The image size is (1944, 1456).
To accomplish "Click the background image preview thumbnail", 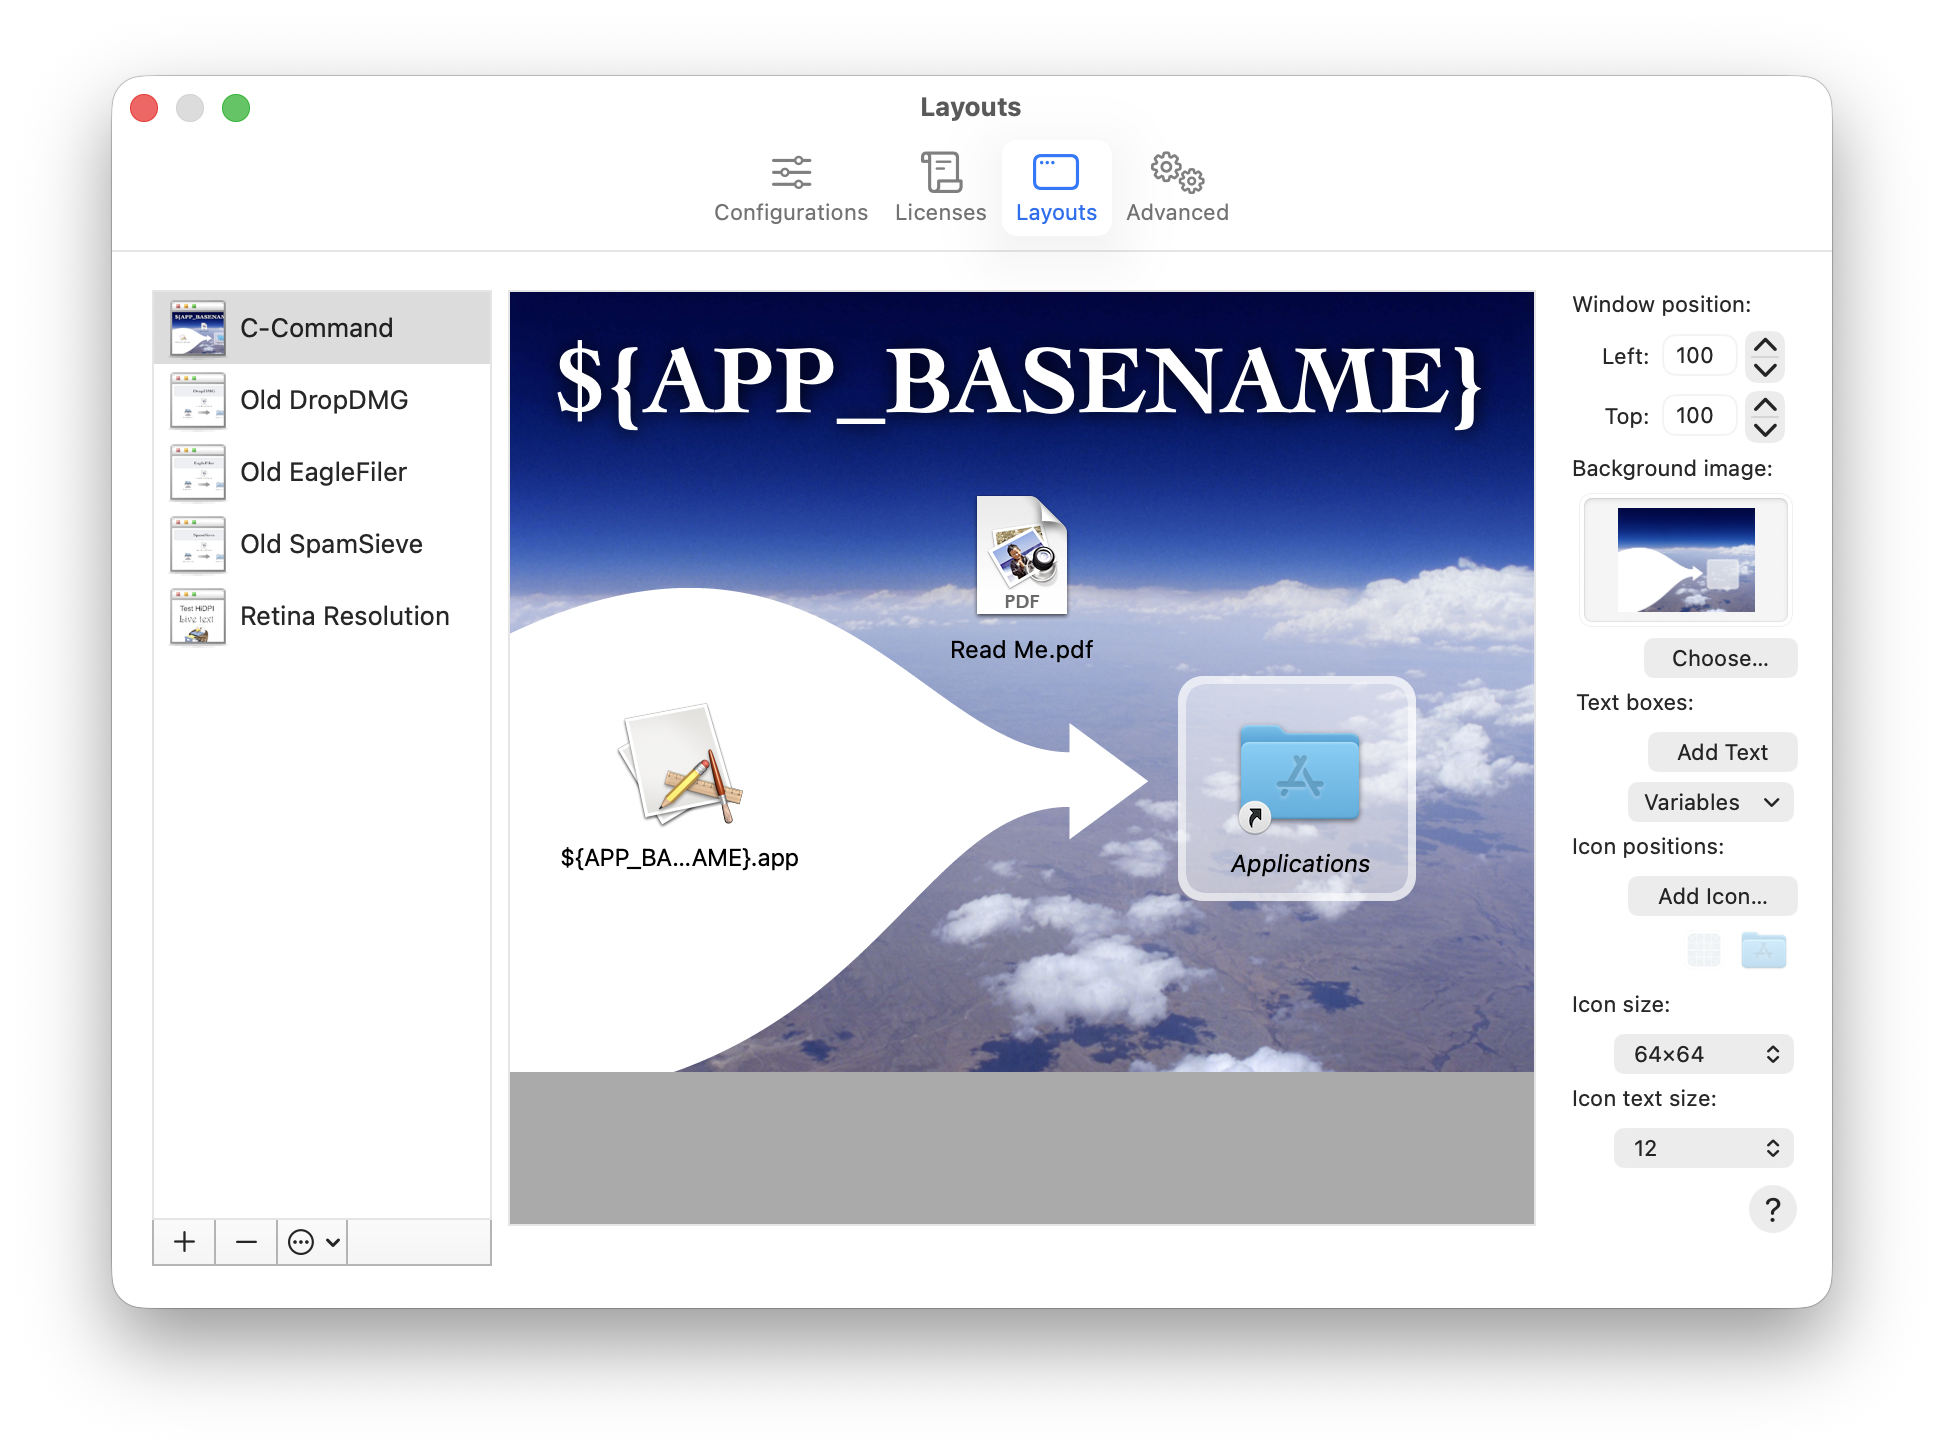I will tap(1685, 559).
